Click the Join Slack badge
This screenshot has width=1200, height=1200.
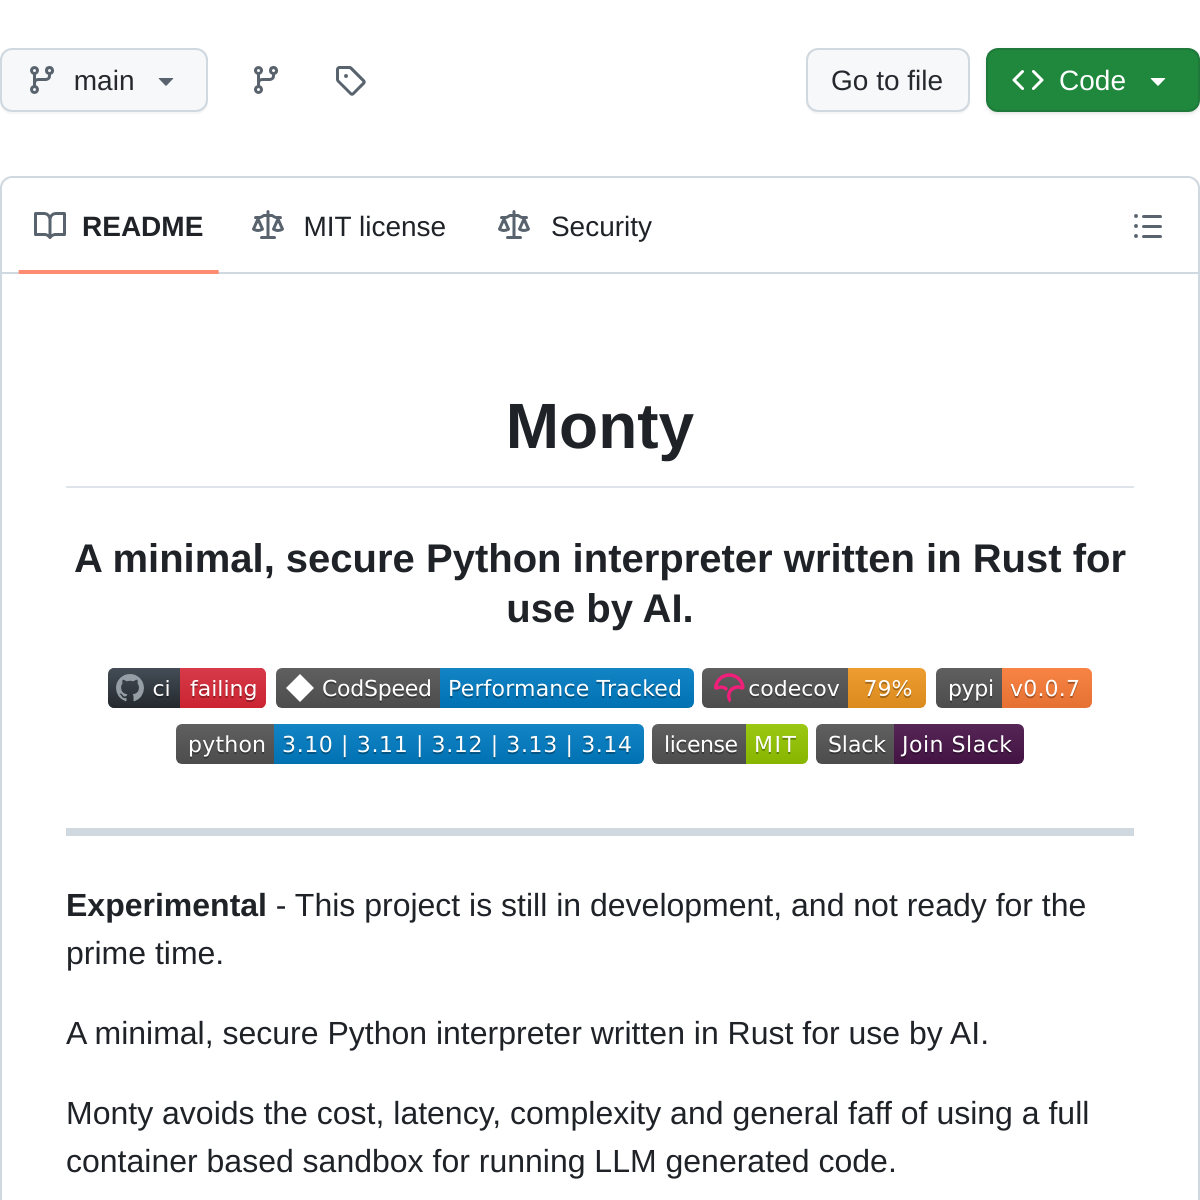pyautogui.click(x=920, y=744)
